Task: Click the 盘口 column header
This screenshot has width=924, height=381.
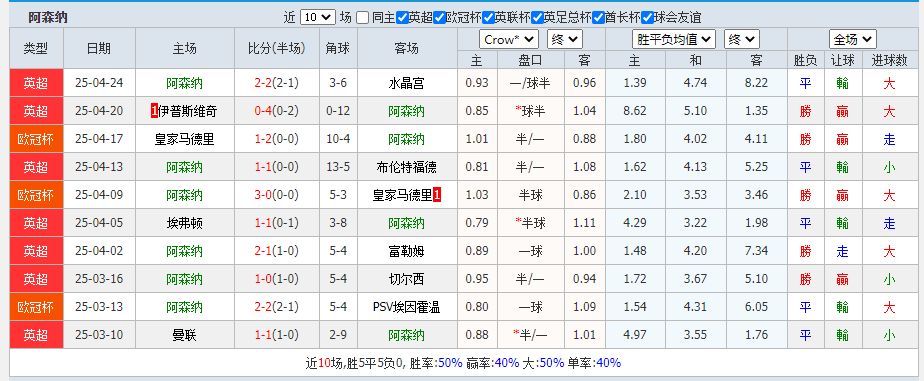Action: click(530, 60)
